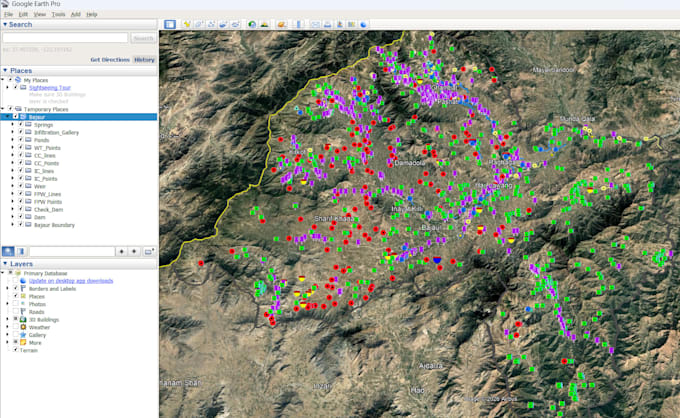
Task: Click the Email toolbar icon
Action: click(x=315, y=24)
